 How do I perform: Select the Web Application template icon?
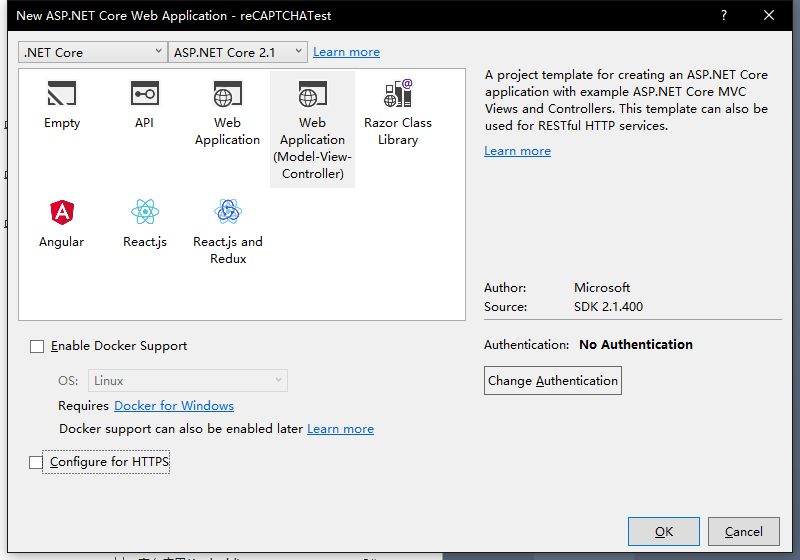(228, 95)
